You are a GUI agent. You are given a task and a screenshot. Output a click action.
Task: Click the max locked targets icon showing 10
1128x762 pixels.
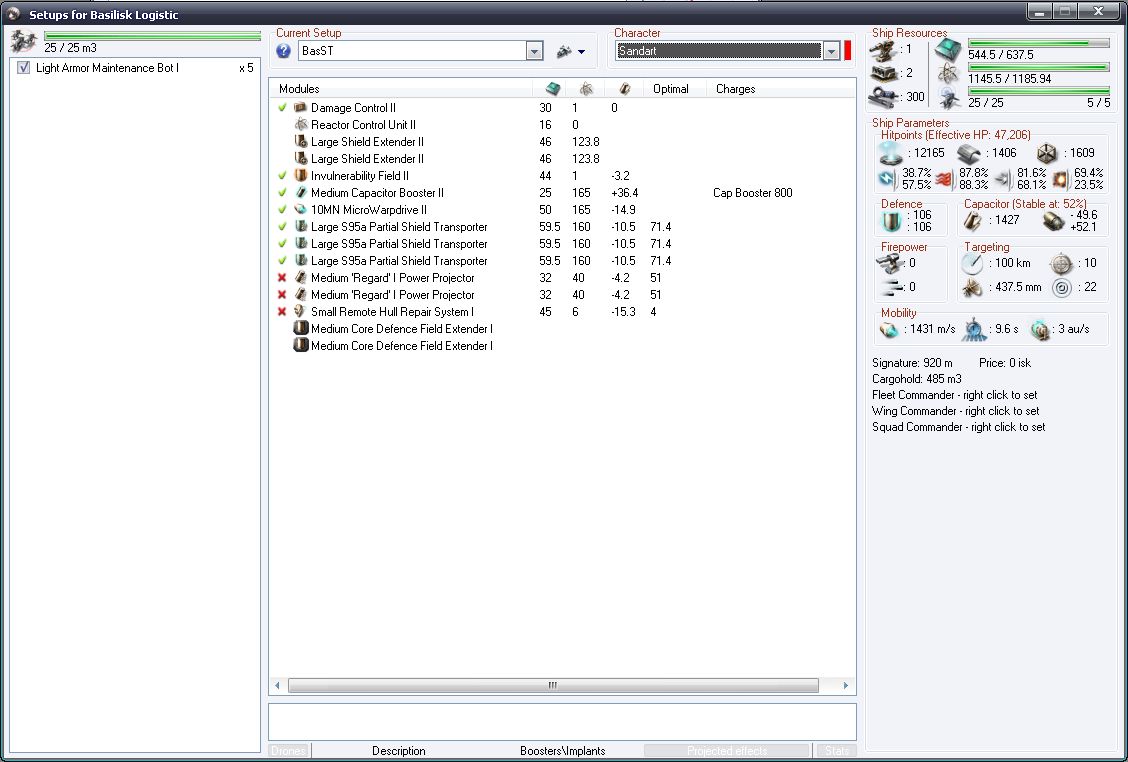1061,263
